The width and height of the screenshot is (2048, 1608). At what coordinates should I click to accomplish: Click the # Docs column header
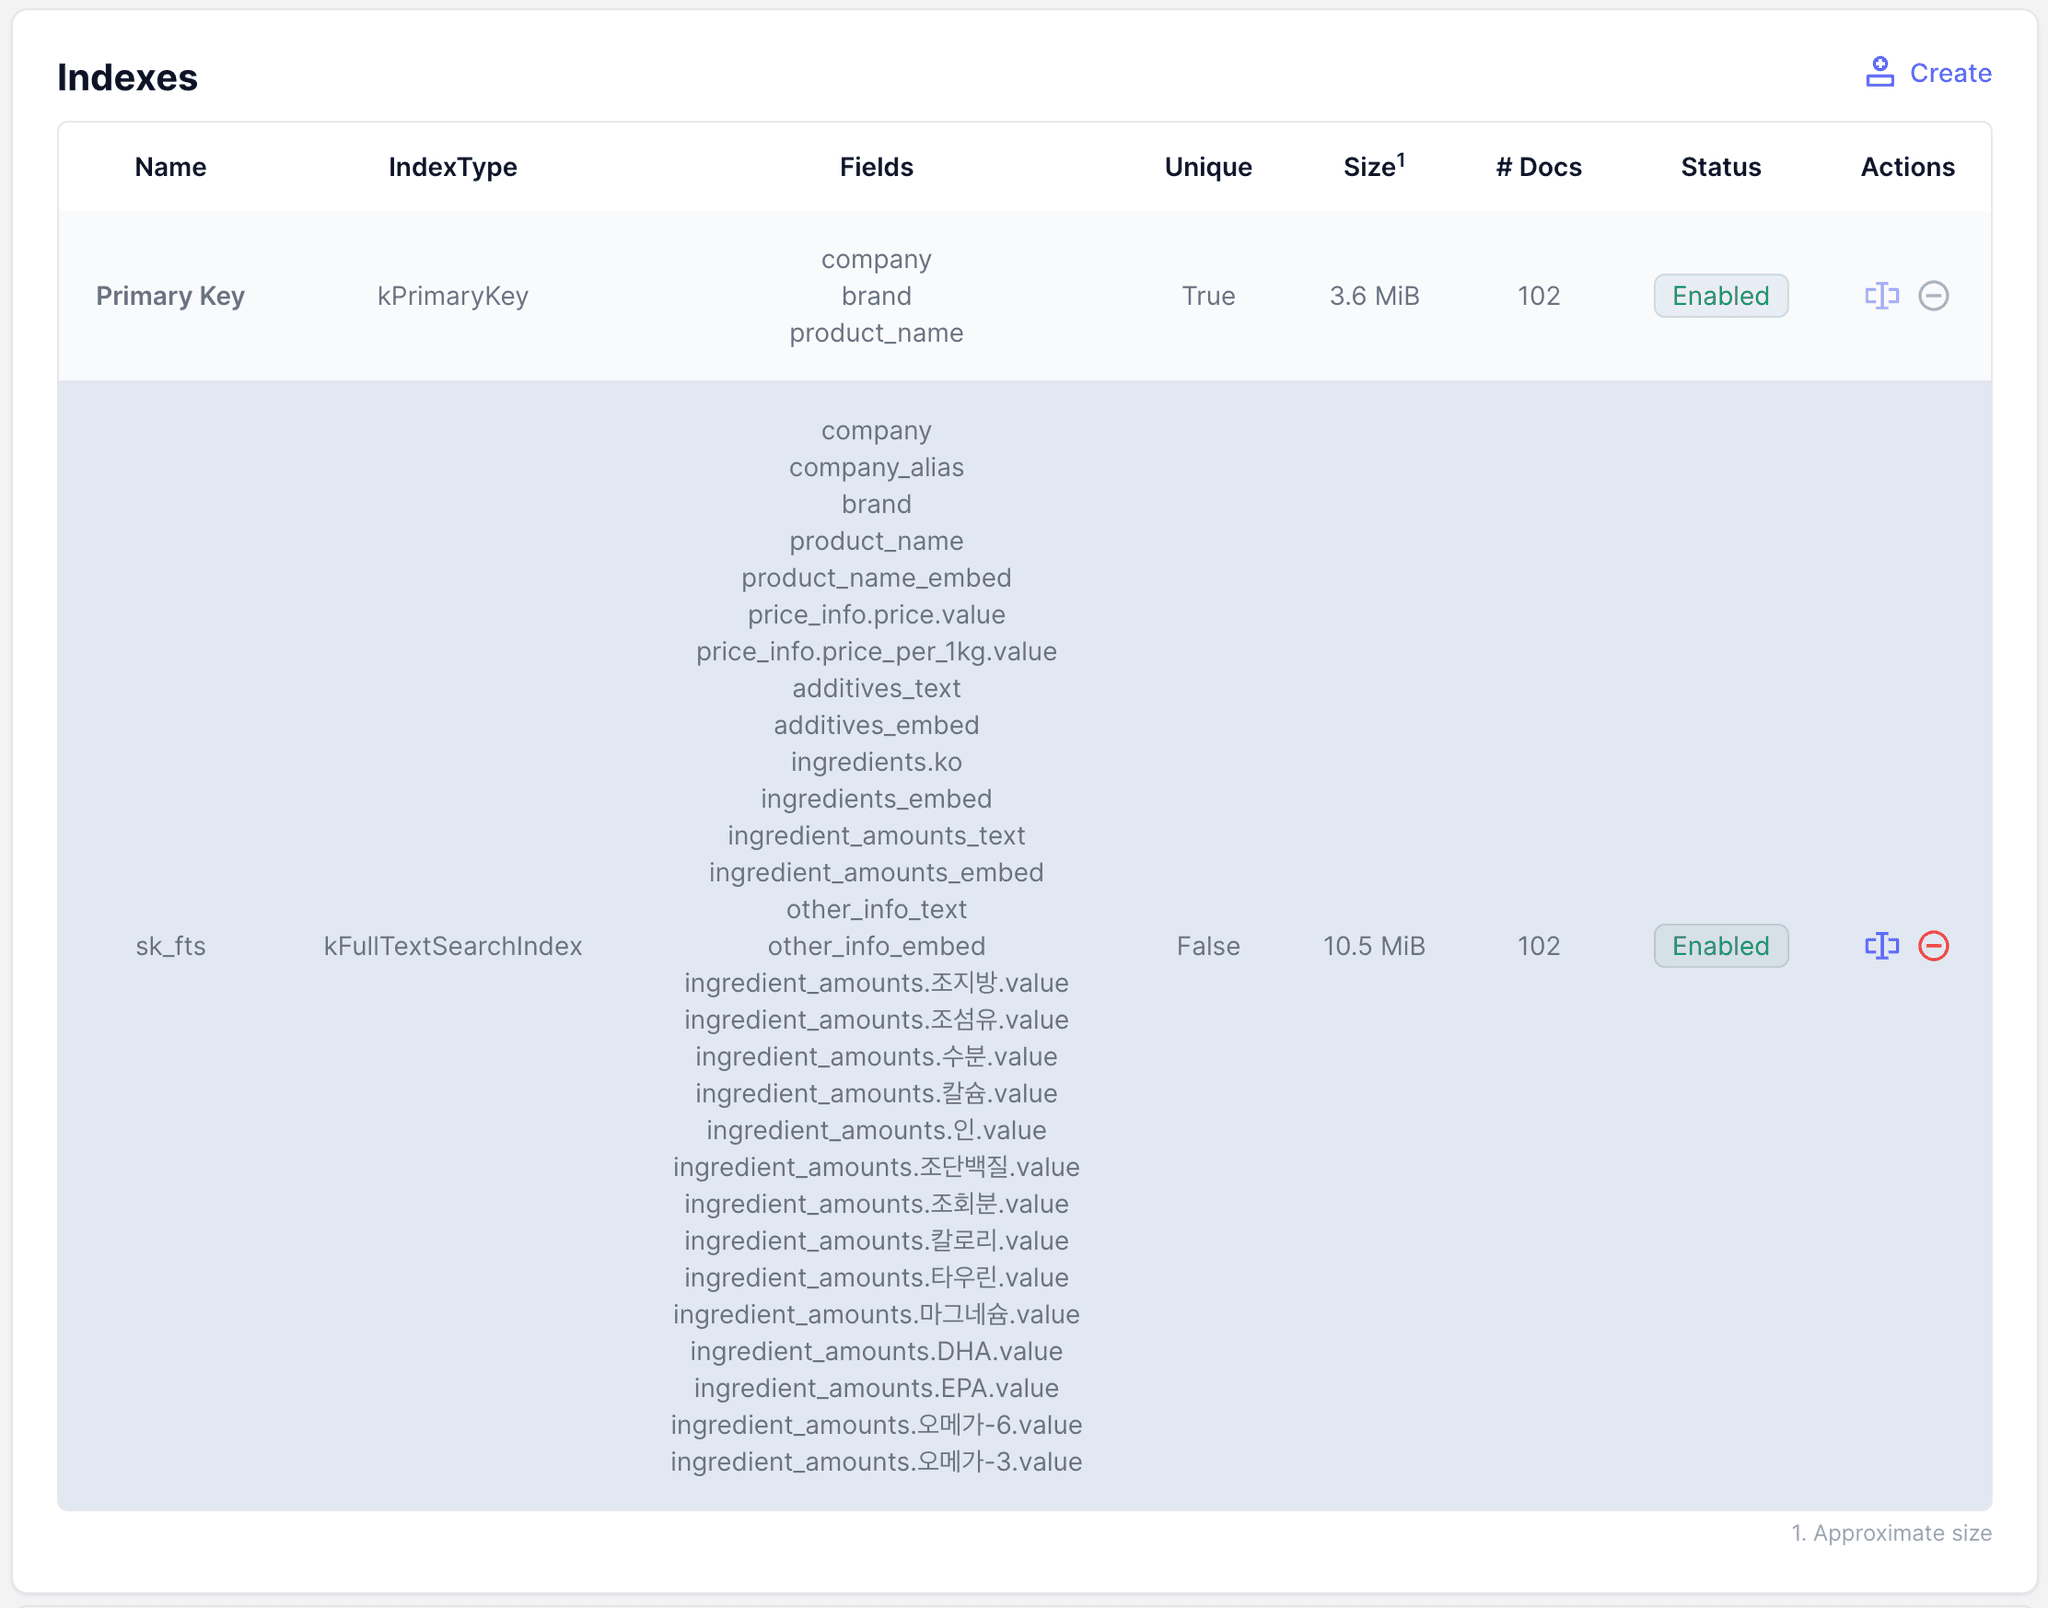[x=1538, y=167]
